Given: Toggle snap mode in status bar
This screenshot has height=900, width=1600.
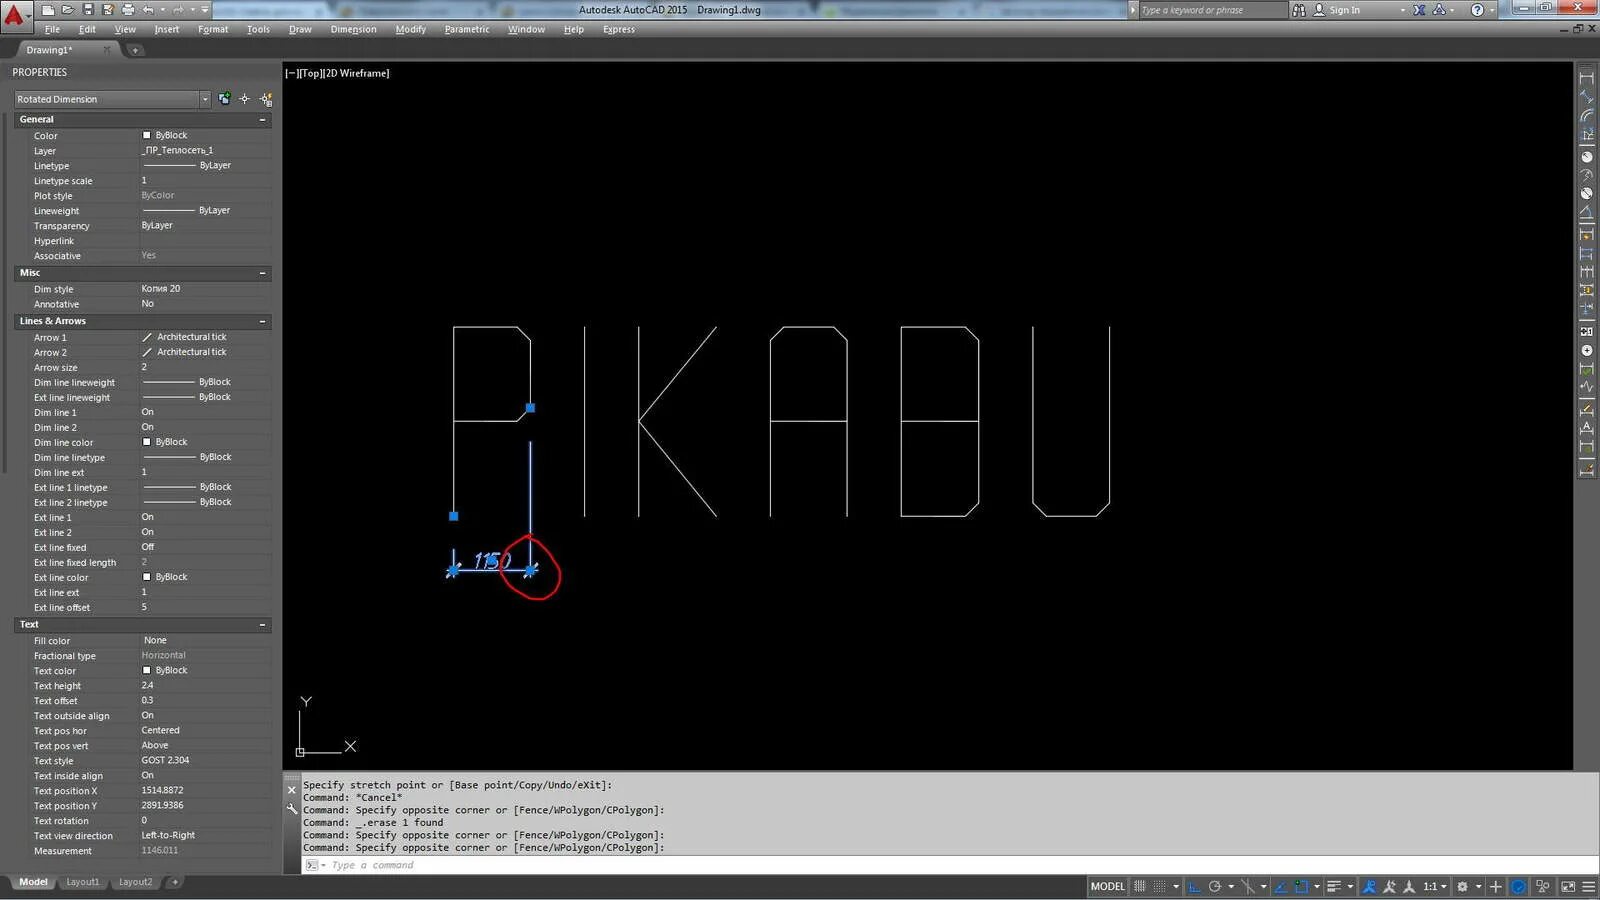Looking at the screenshot, I should 1160,886.
